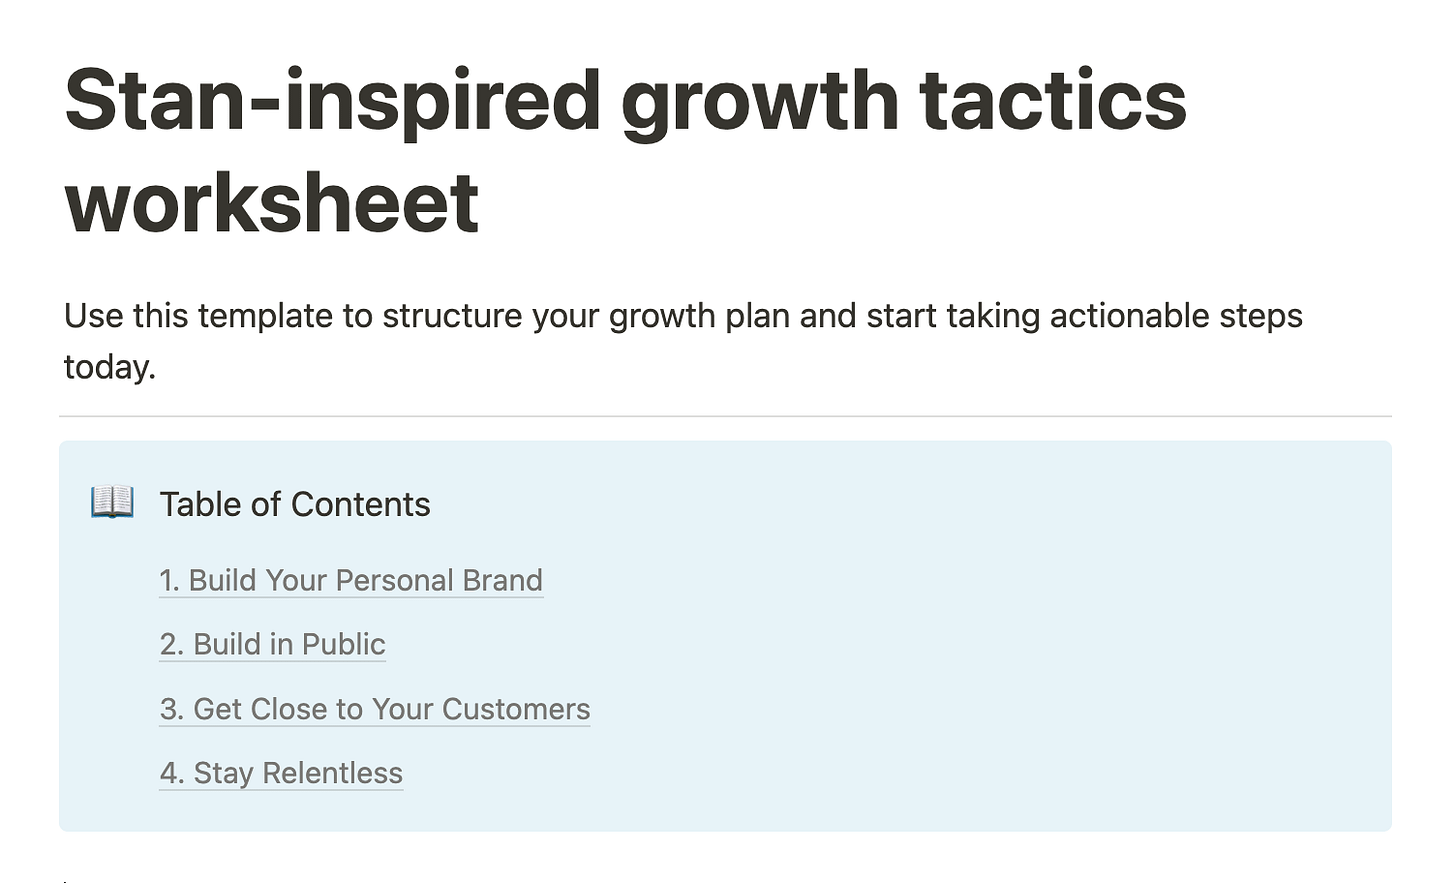Click the open book emoji icon

pos(112,502)
